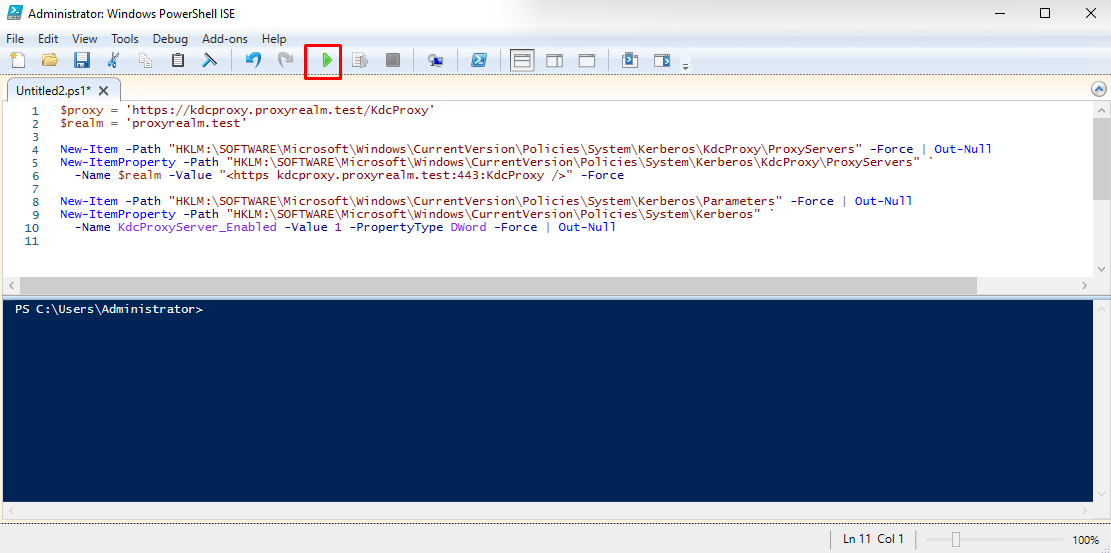Screen dimensions: 1111x553
Task: Click KdcProxyServer_Enabled on line 10
Action: [197, 228]
